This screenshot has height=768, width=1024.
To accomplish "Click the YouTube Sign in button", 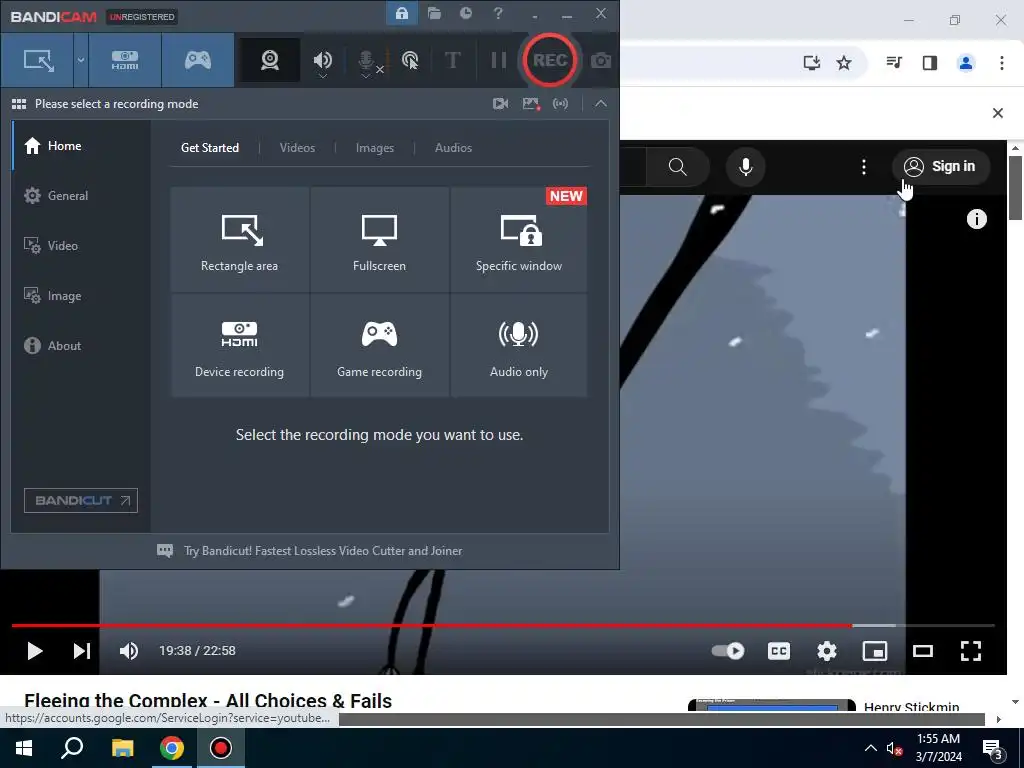I will [x=940, y=167].
